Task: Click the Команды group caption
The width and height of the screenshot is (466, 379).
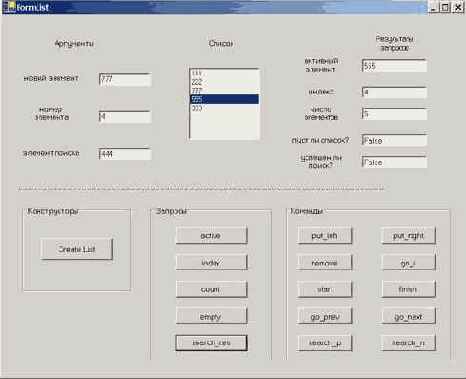Action: (307, 211)
